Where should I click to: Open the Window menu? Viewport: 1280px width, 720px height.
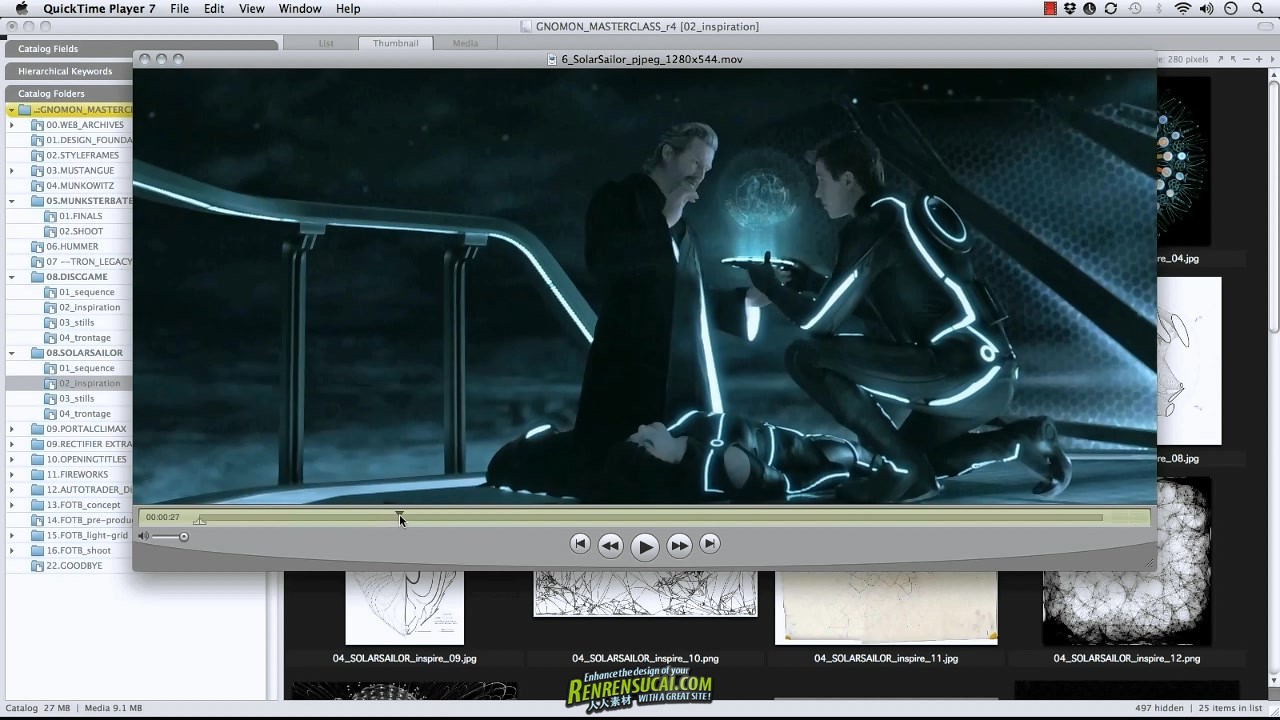[300, 9]
